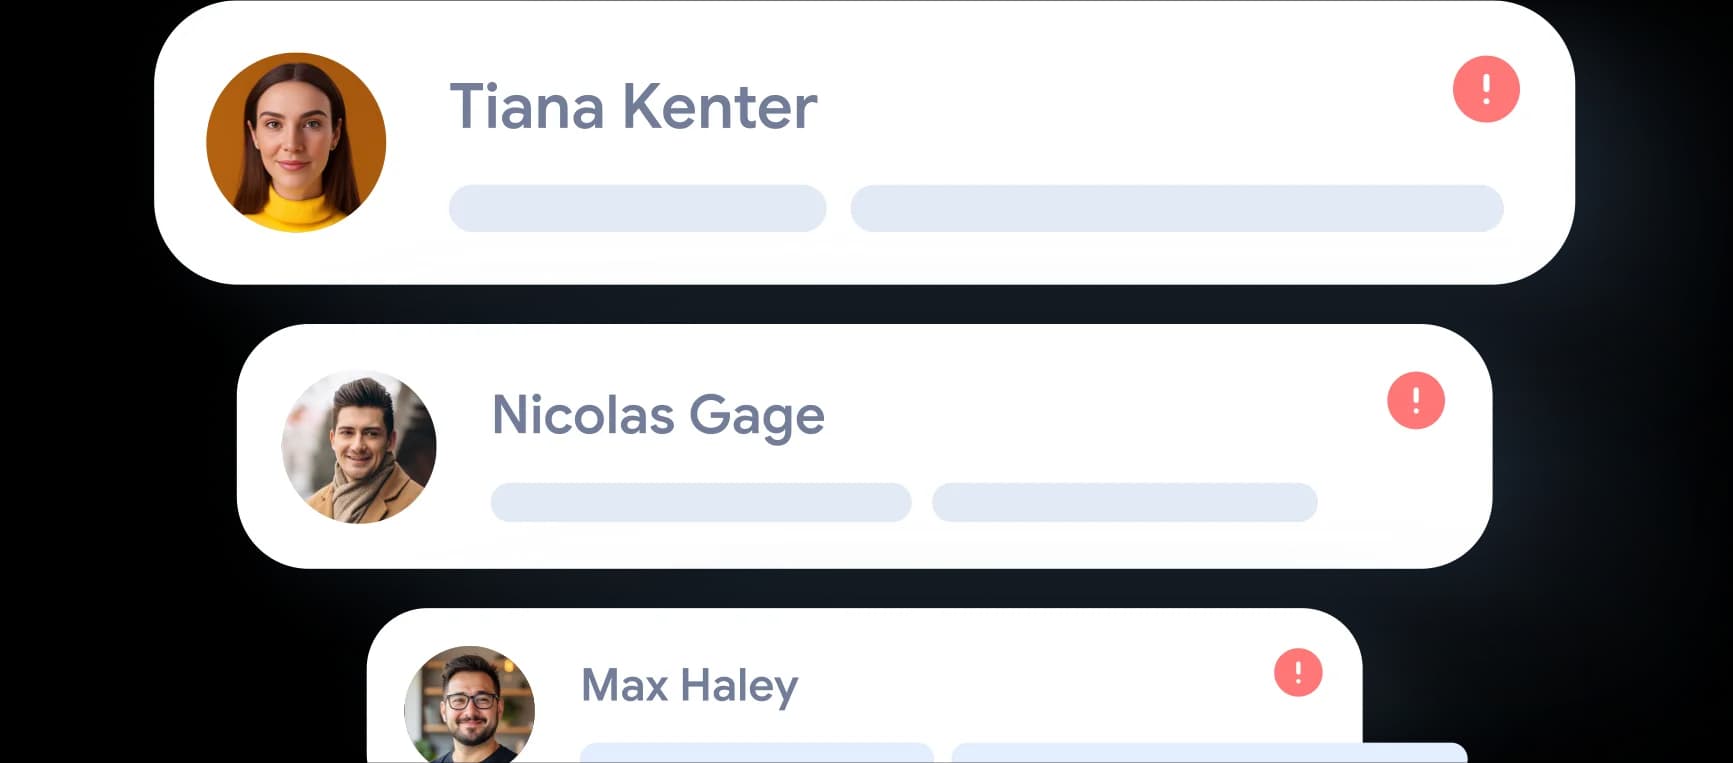The height and width of the screenshot is (763, 1733).
Task: Click the red alert icon on Tiana Kenter's card
Action: 1486,89
